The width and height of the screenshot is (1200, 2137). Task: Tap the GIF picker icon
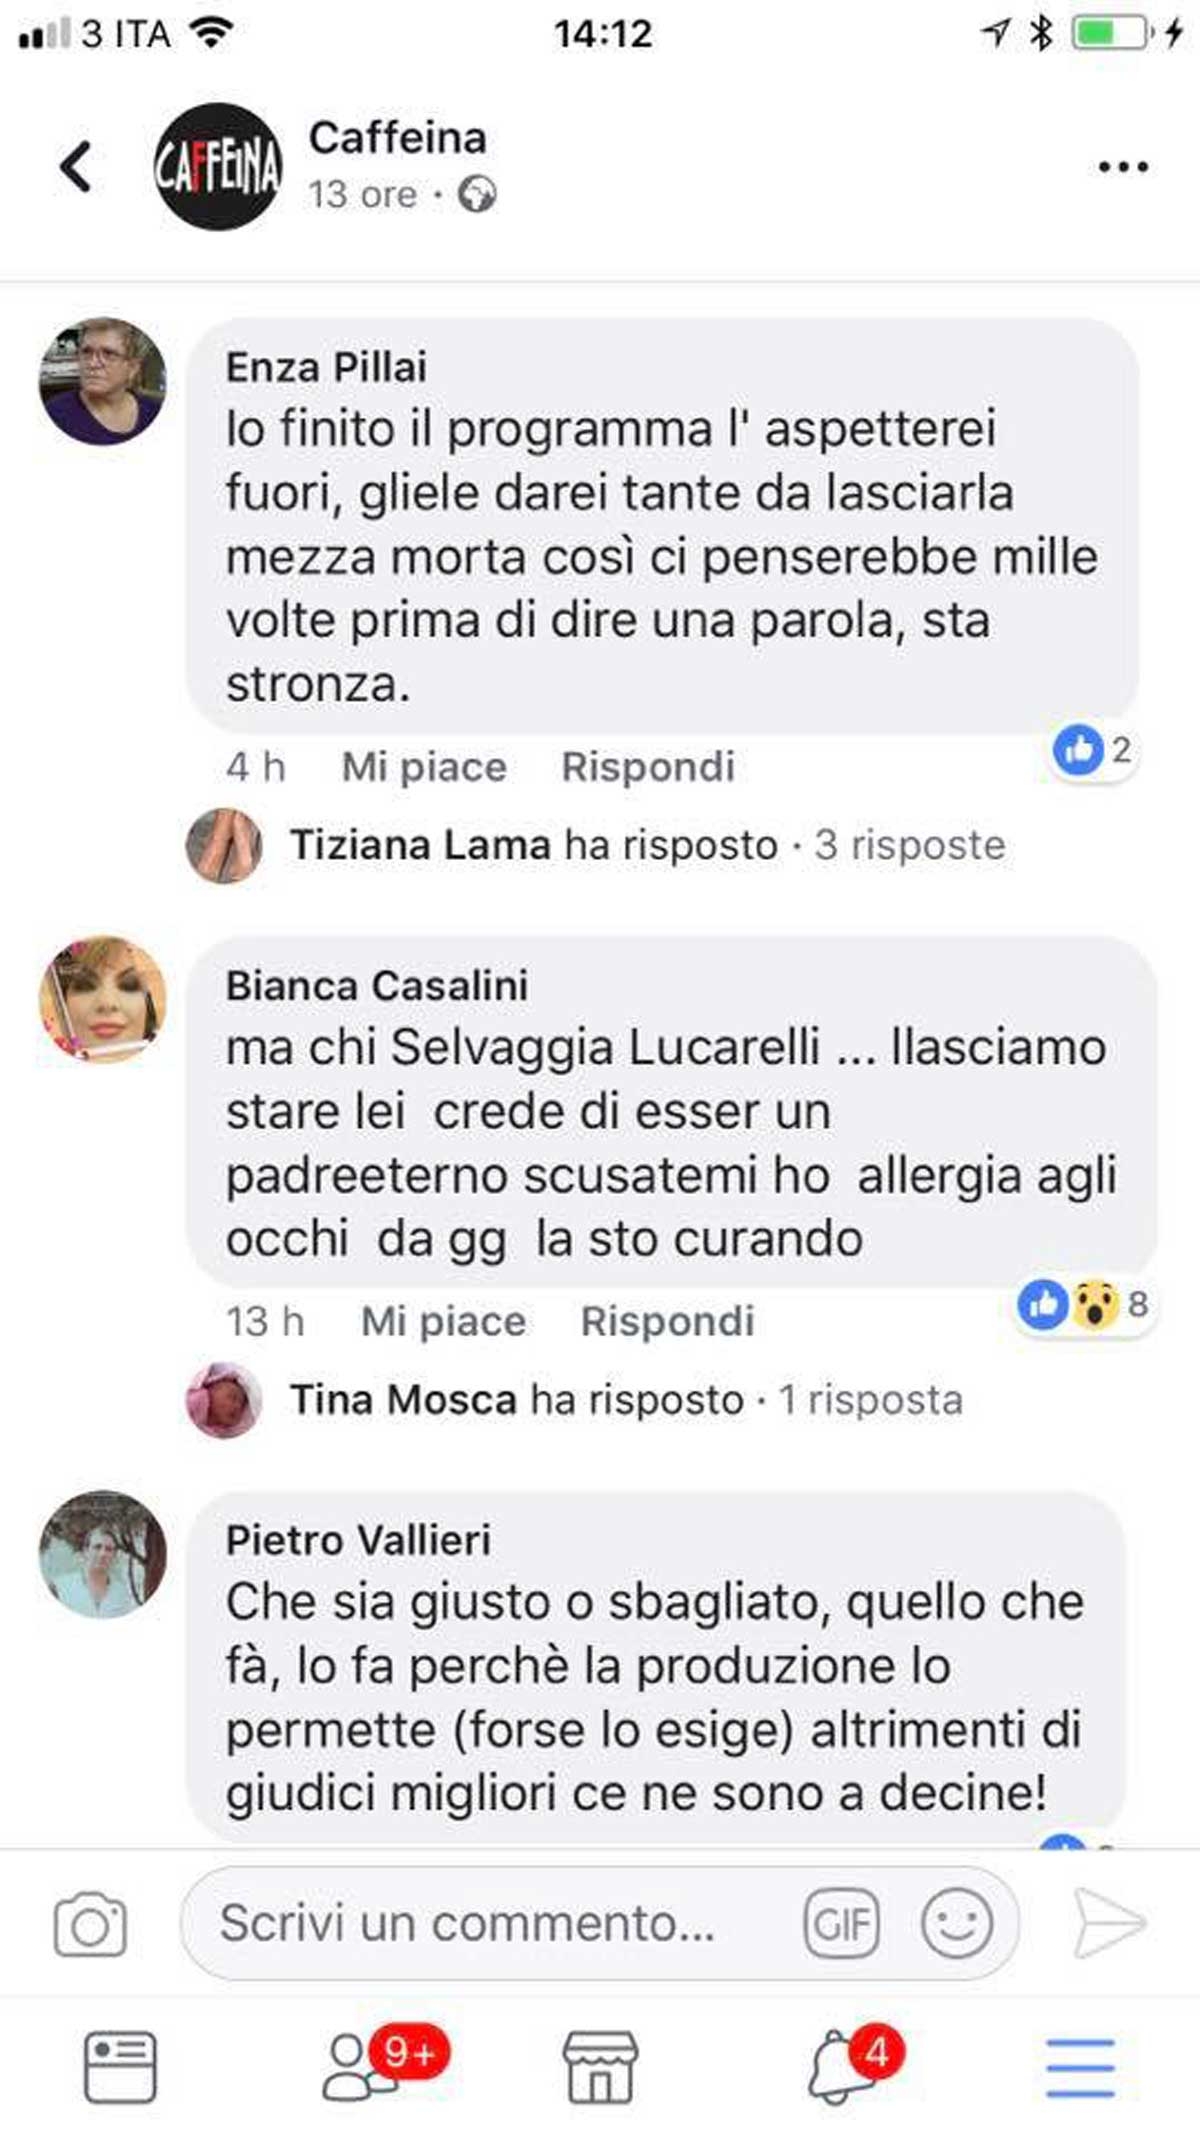click(842, 1923)
